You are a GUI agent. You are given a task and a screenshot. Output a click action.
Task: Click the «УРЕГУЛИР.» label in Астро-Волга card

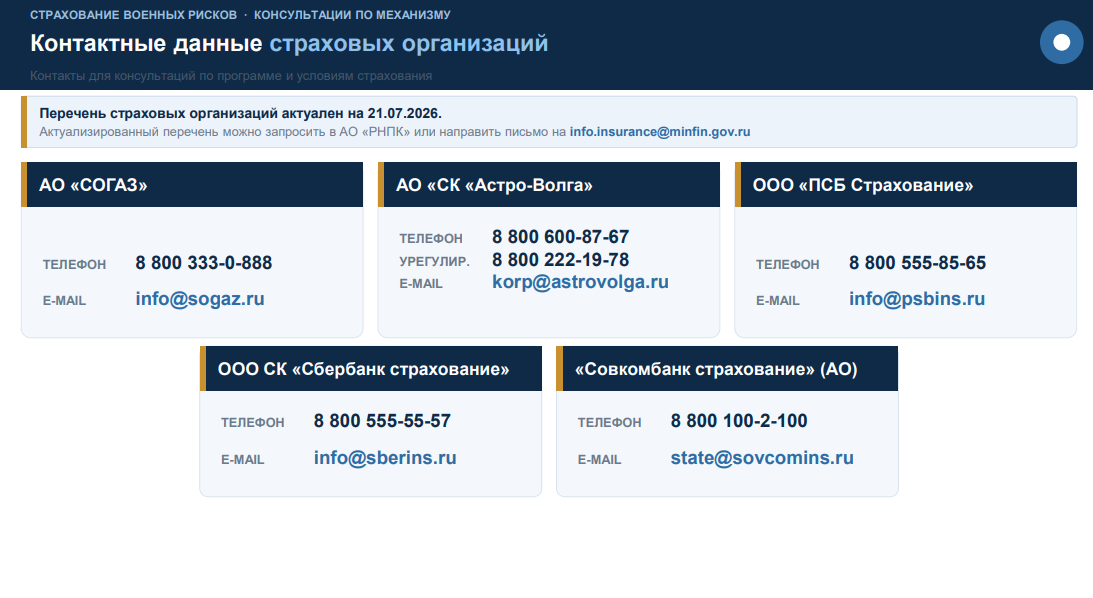click(x=434, y=261)
